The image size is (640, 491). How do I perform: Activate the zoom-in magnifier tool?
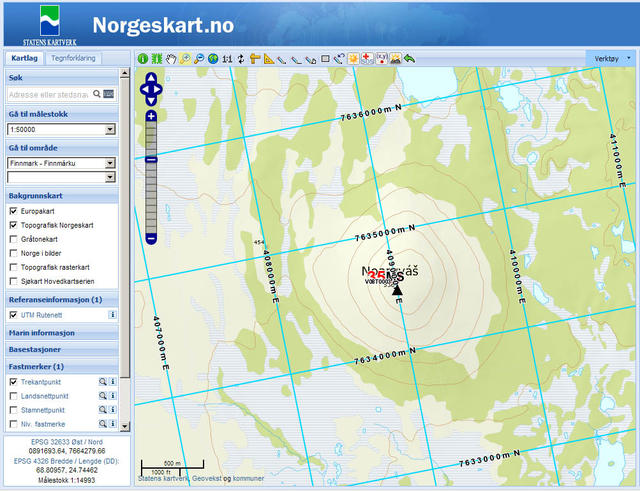(186, 59)
